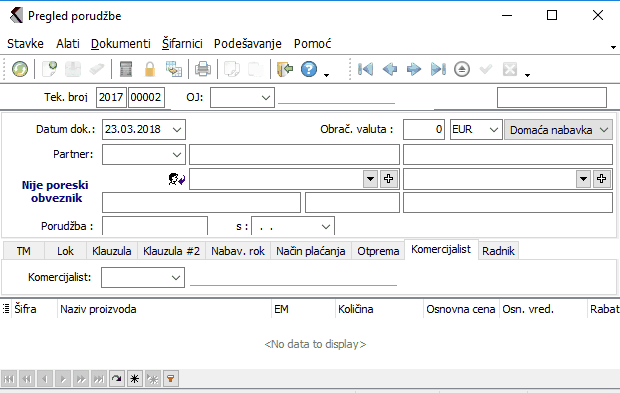
Task: Open the first black-arrow address dropdown
Action: (x=370, y=179)
